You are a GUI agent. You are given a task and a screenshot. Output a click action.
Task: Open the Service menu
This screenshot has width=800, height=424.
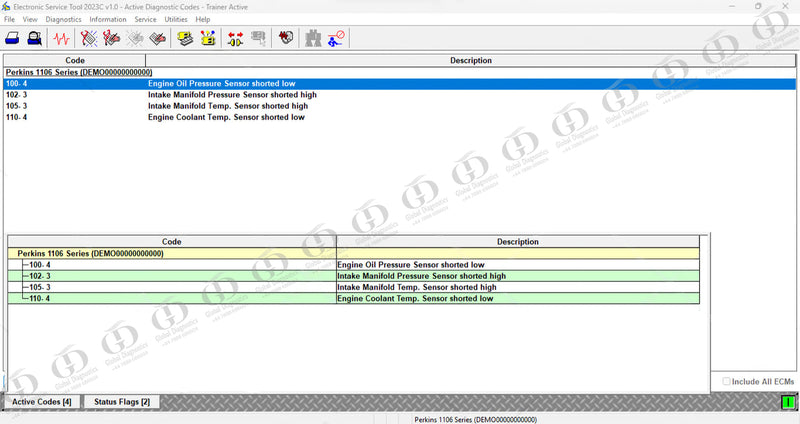click(145, 19)
